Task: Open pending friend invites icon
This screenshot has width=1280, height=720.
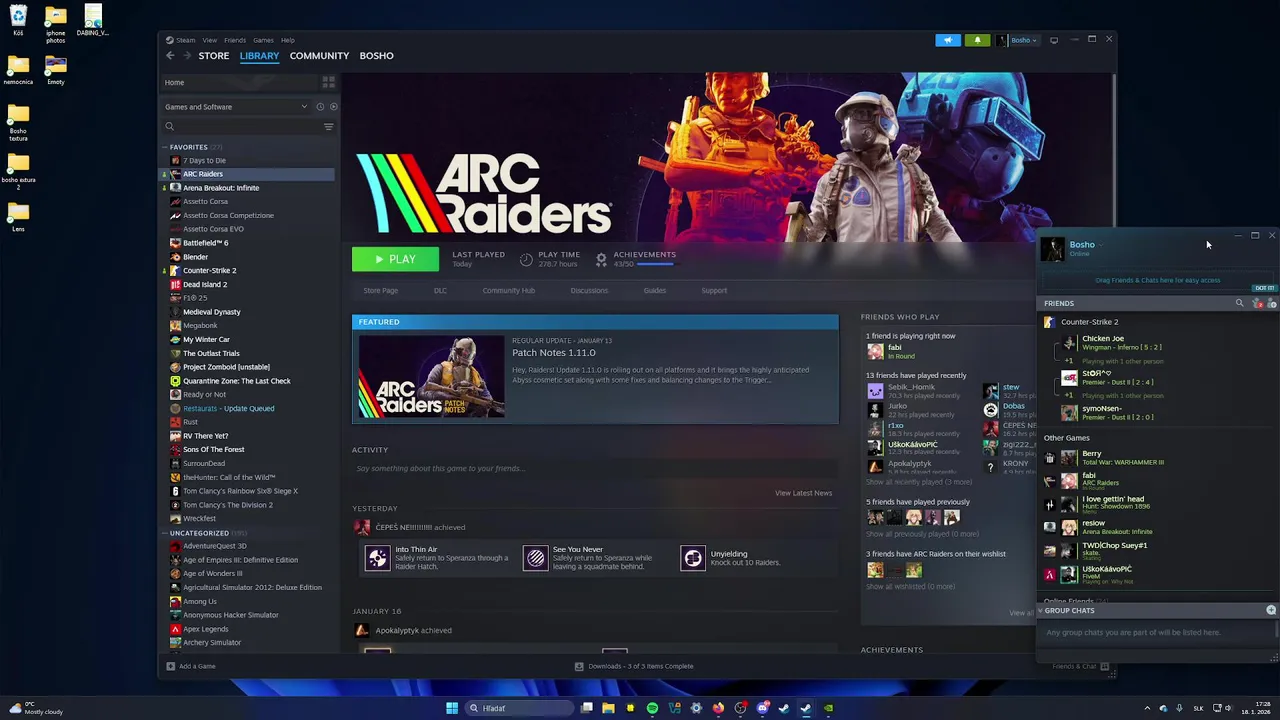Action: point(1257,303)
